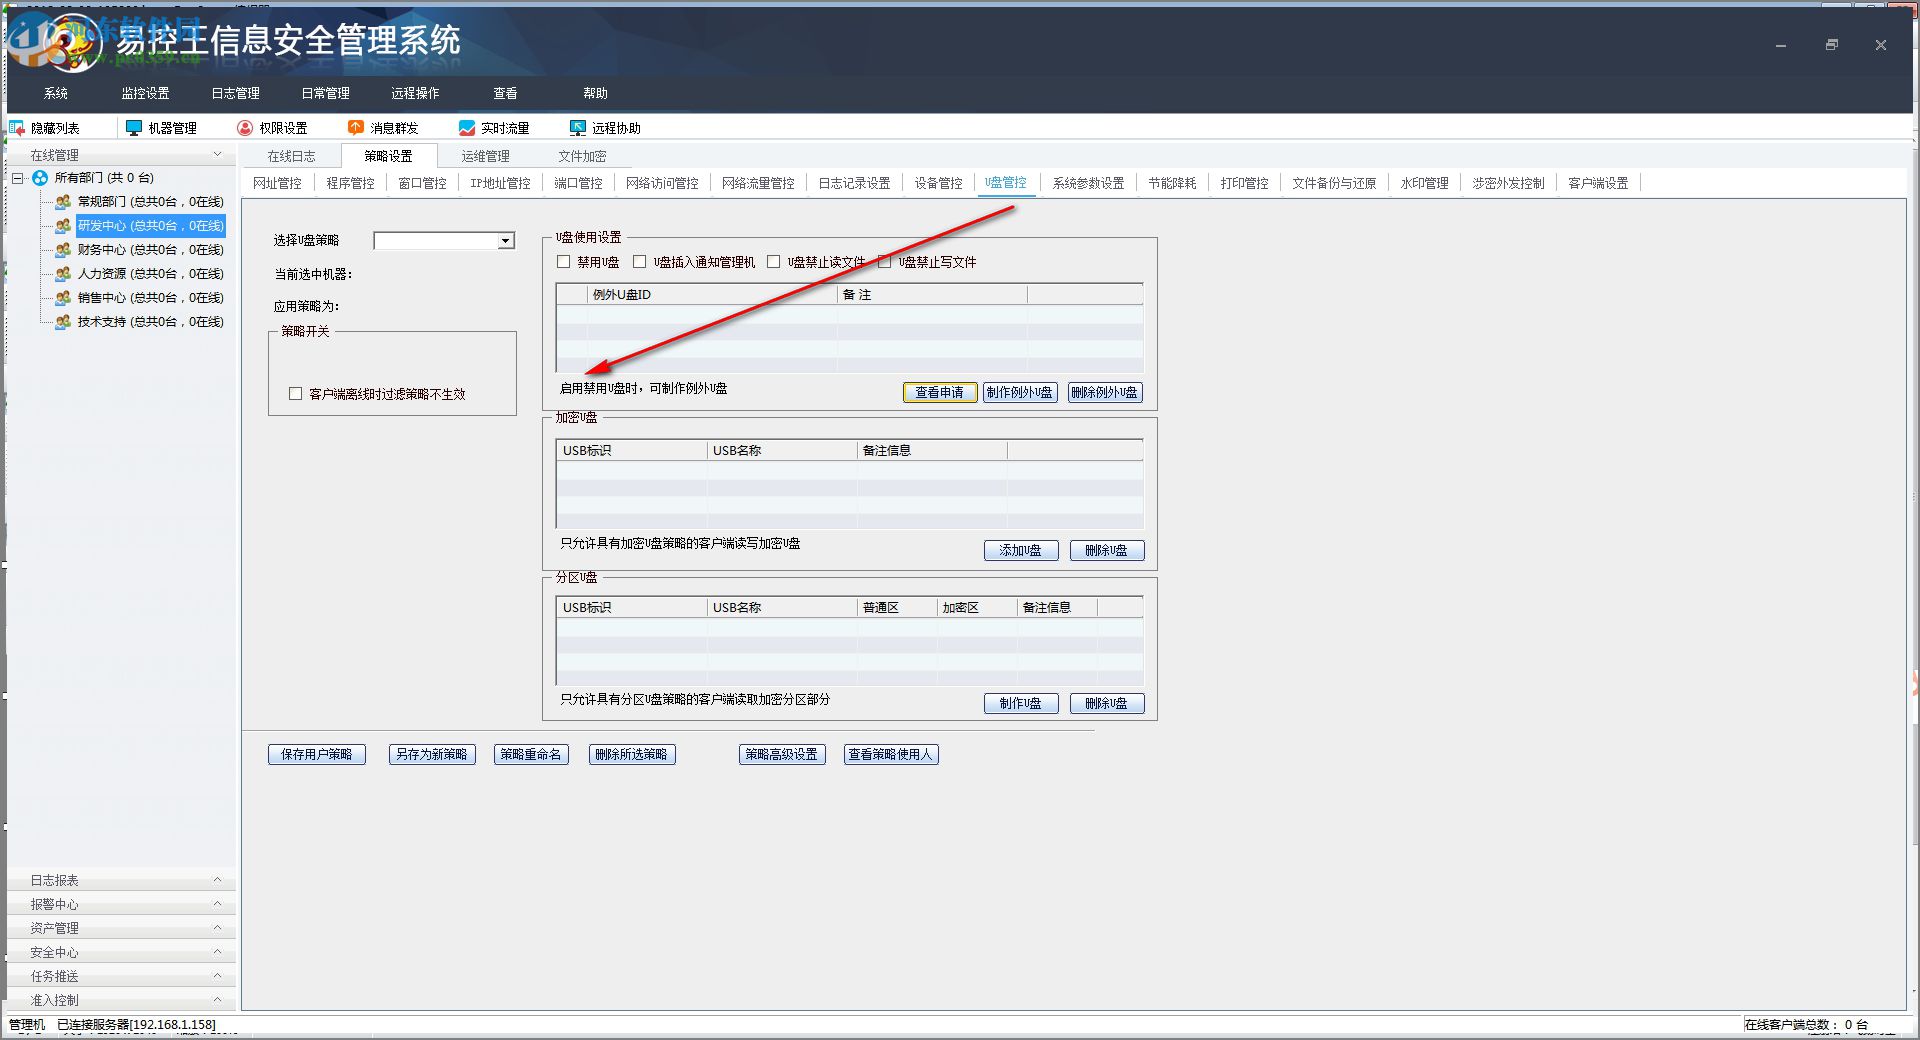The image size is (1920, 1040).
Task: Switch to the 运维管理 tab
Action: 486,156
